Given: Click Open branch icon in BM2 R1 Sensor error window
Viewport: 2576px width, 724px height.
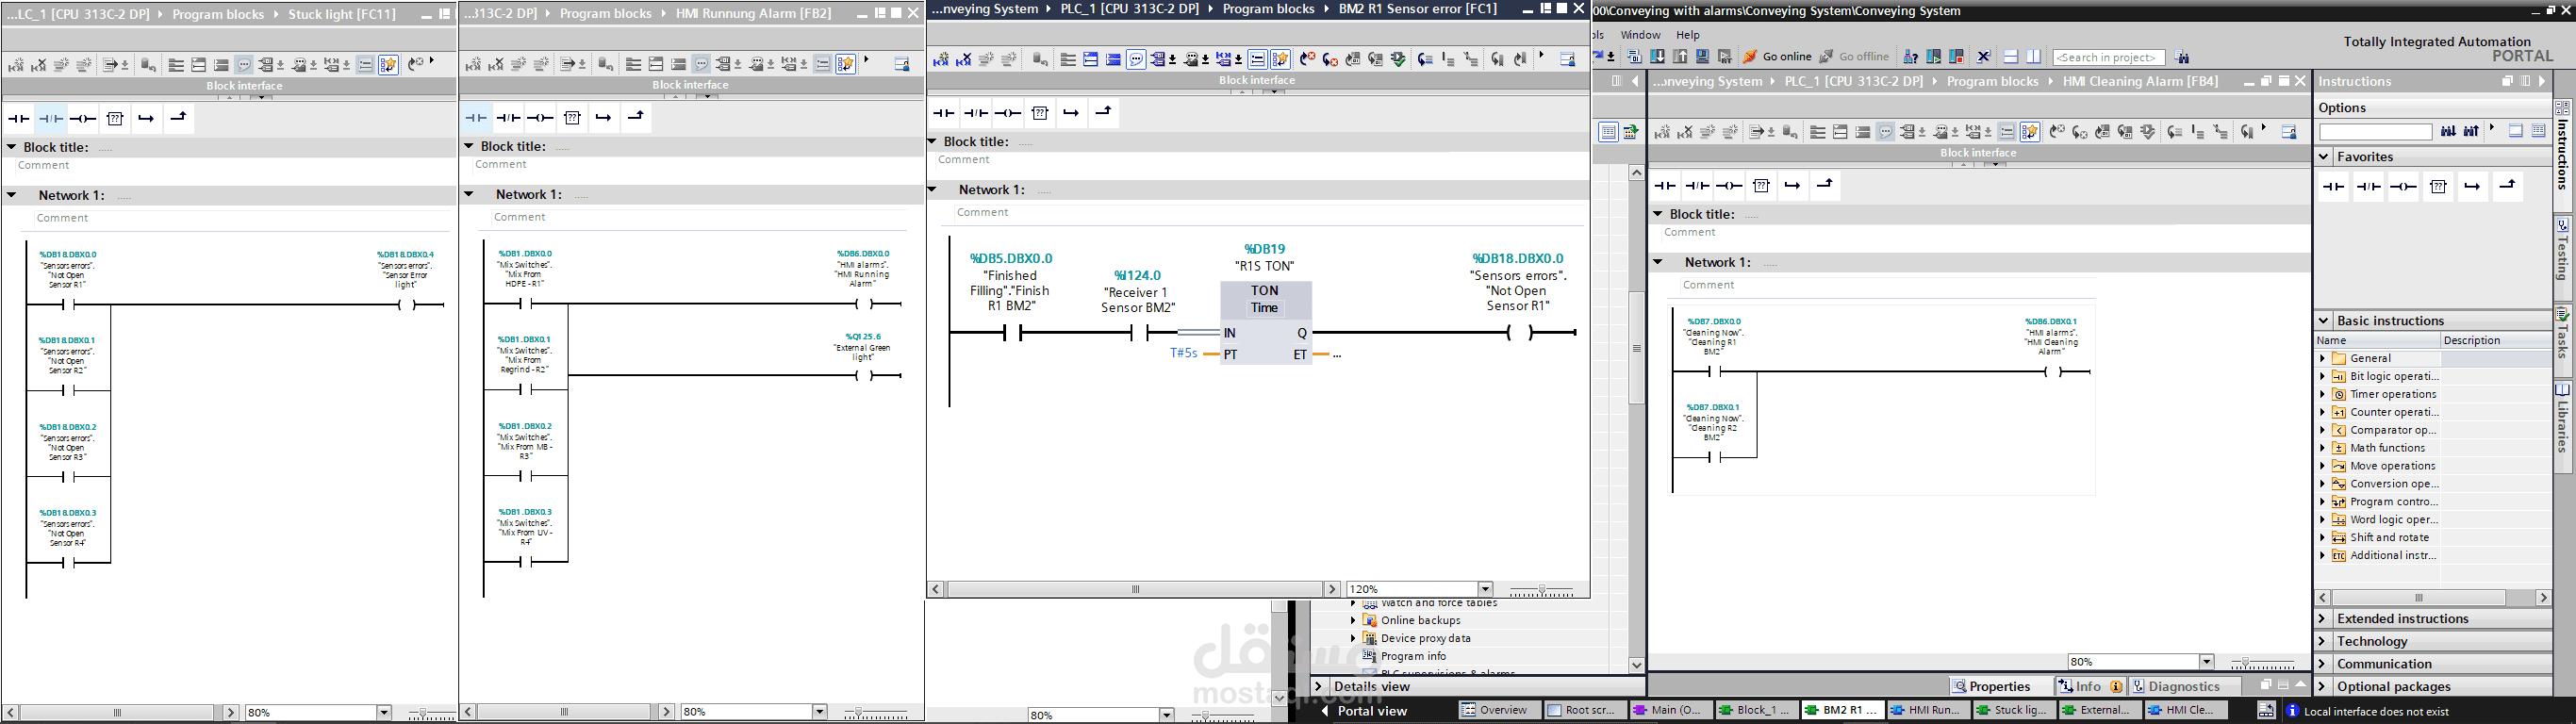Looking at the screenshot, I should [x=1071, y=113].
